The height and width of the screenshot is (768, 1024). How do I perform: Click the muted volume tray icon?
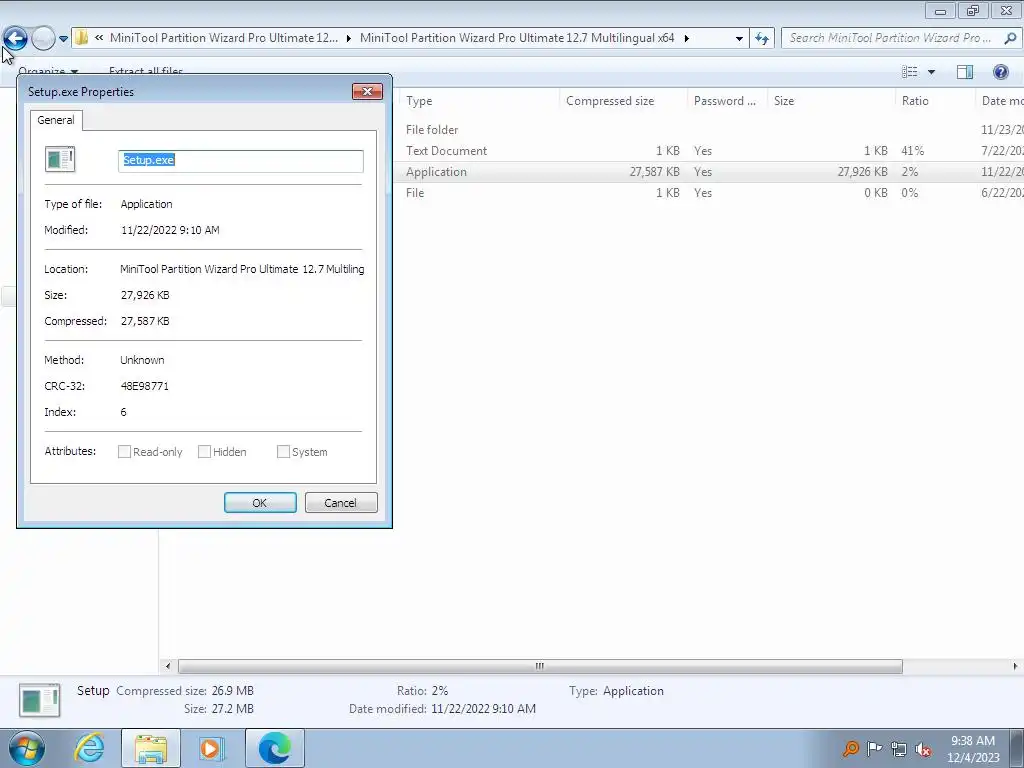pyautogui.click(x=923, y=749)
